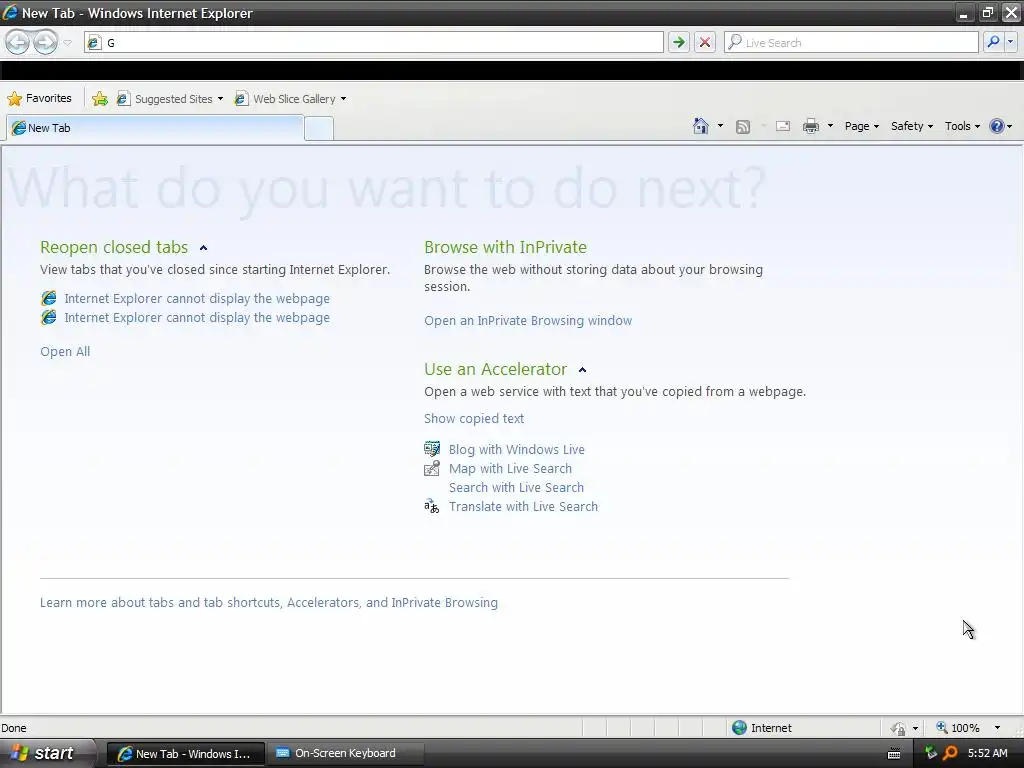Click the Print icon
The width and height of the screenshot is (1024, 768).
click(x=810, y=126)
